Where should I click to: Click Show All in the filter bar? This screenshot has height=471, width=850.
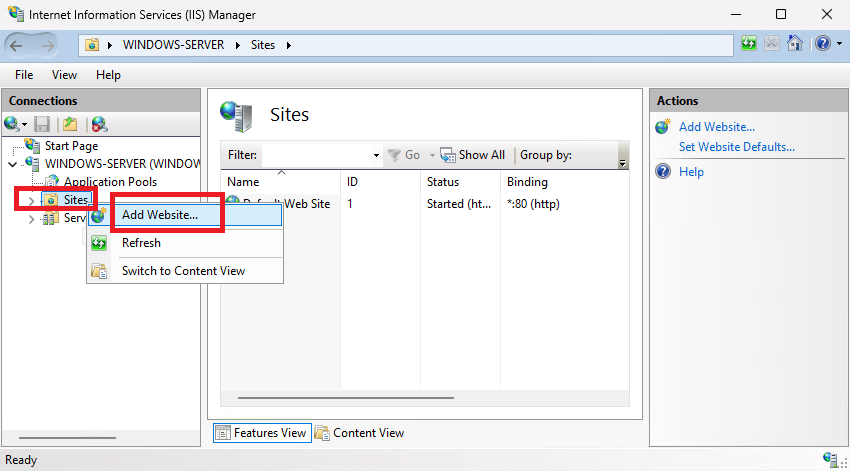(x=473, y=155)
